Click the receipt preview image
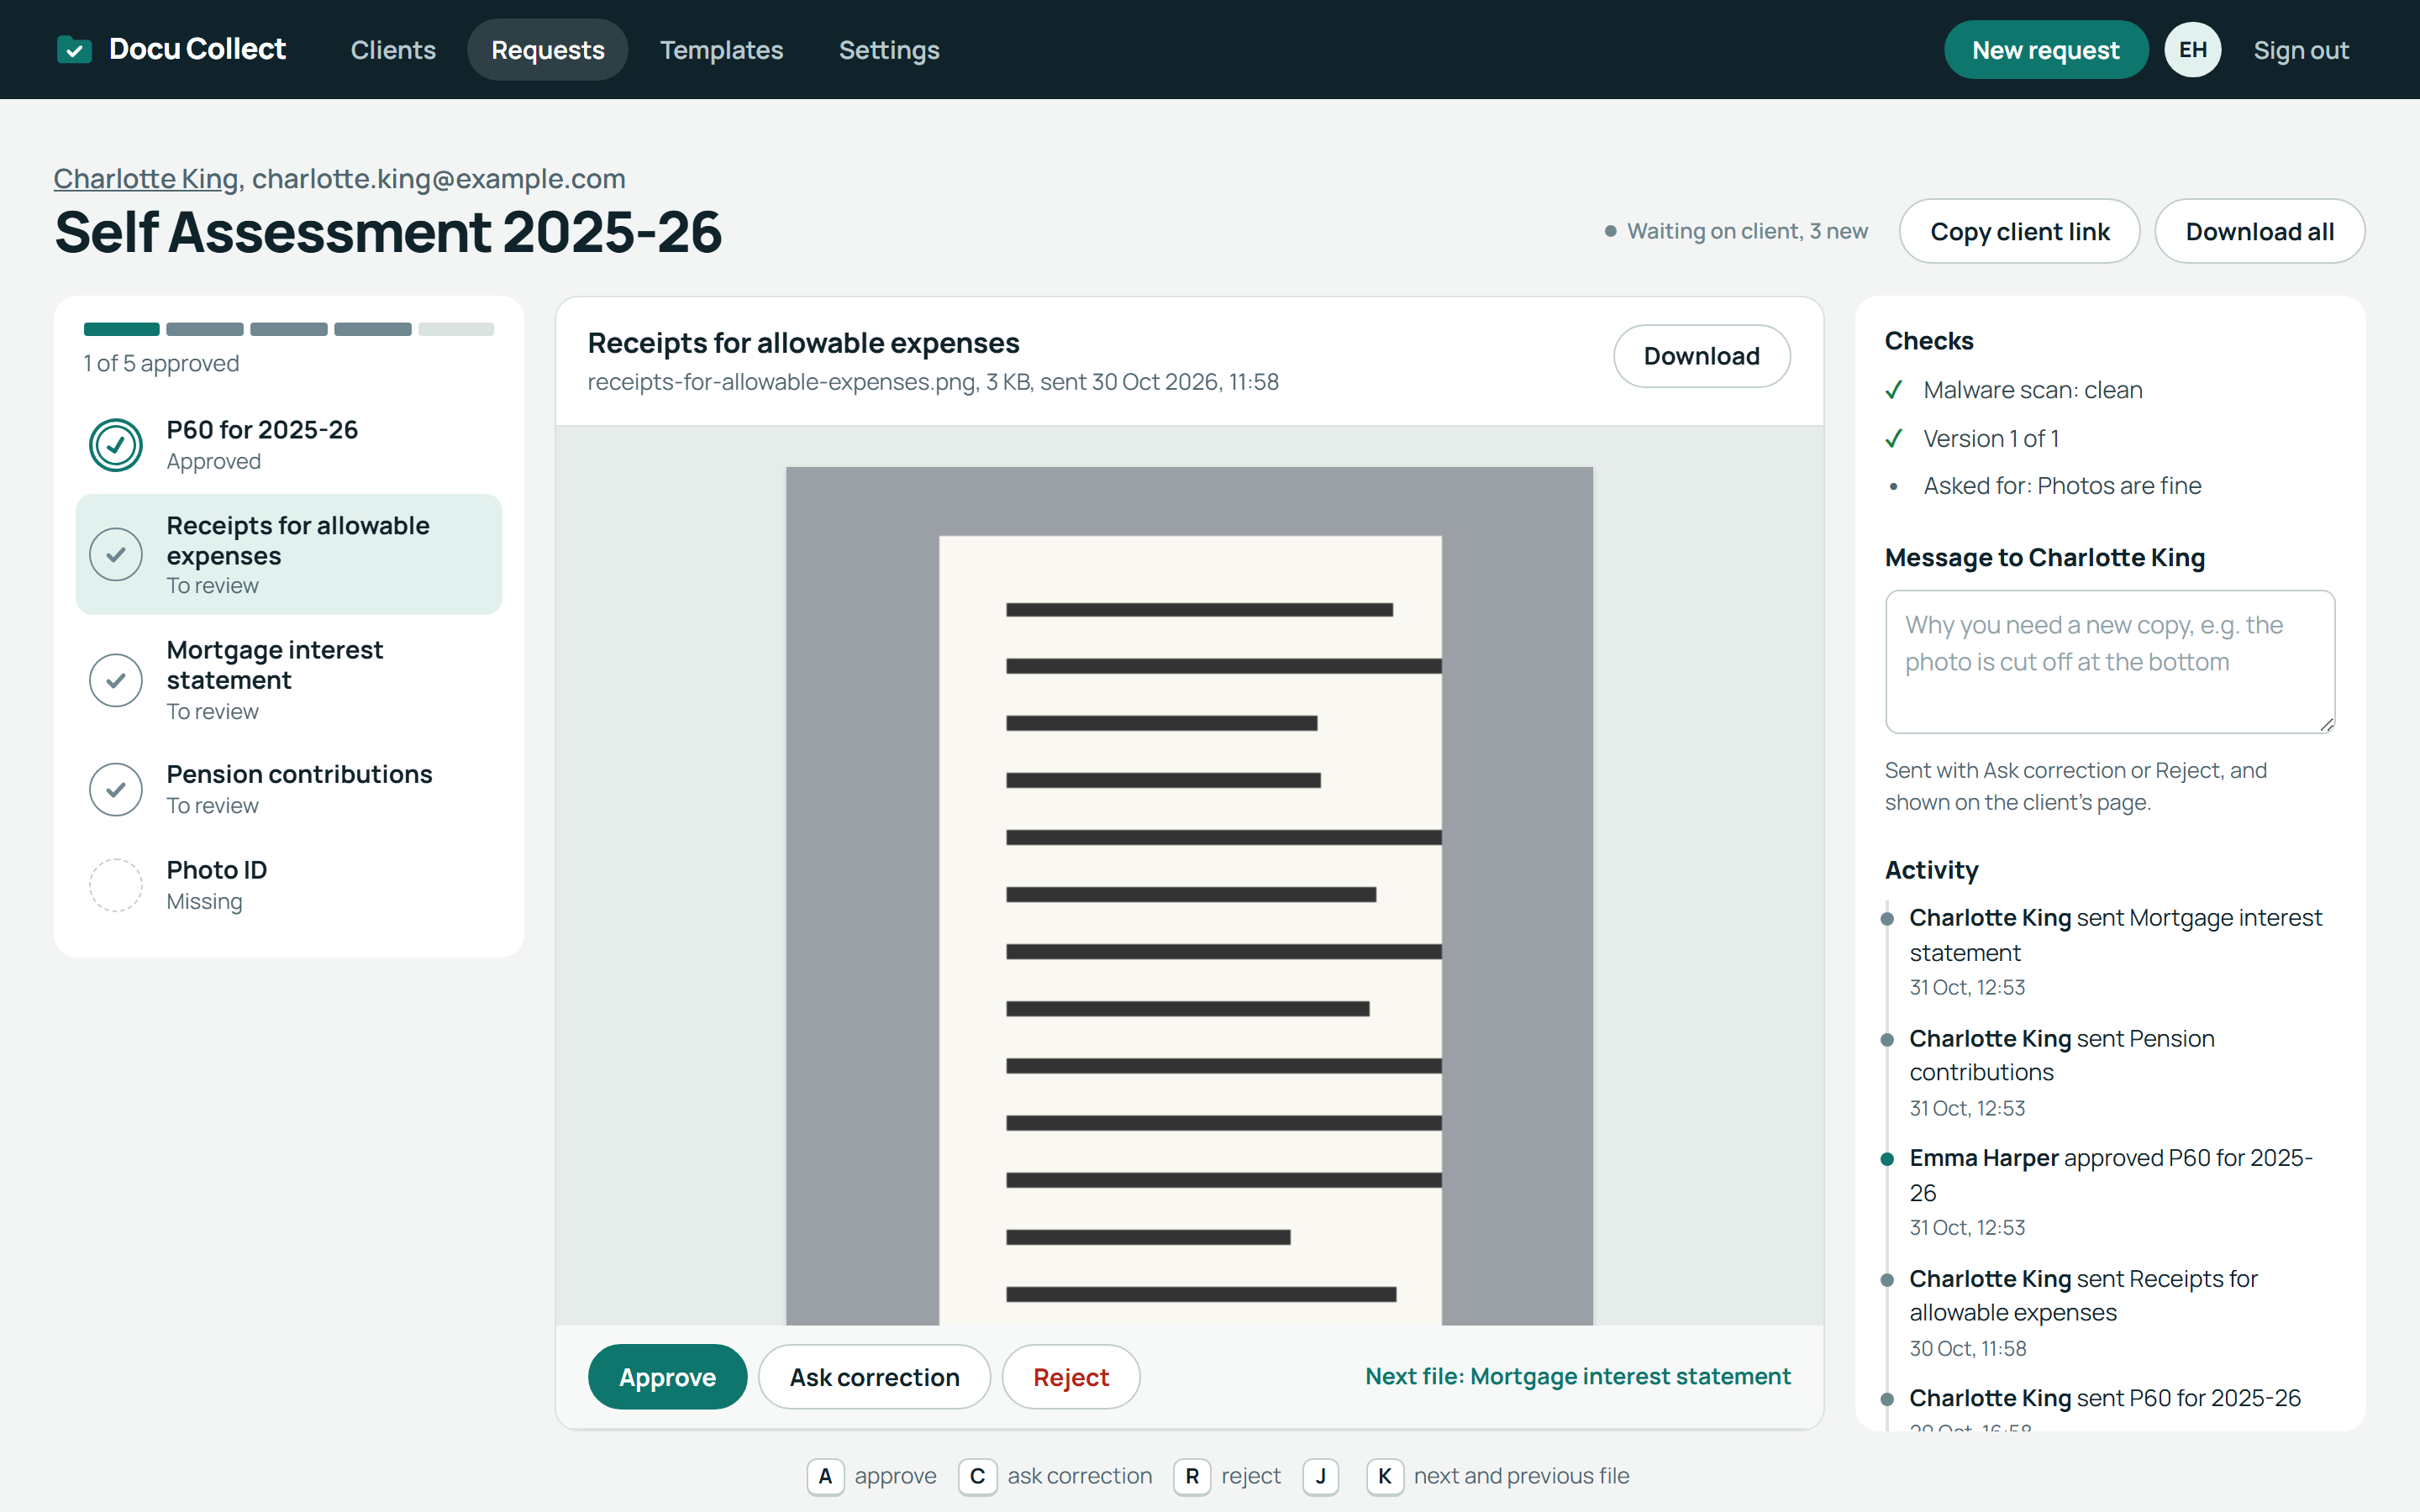Image resolution: width=2420 pixels, height=1512 pixels. coord(1189,895)
